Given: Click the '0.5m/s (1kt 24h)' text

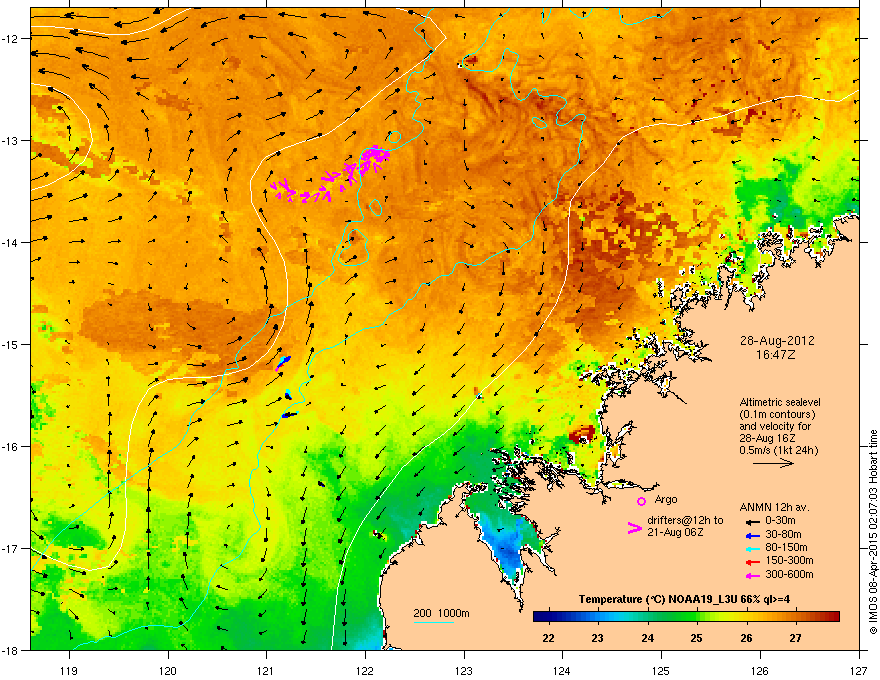Looking at the screenshot, I should pyautogui.click(x=778, y=450).
